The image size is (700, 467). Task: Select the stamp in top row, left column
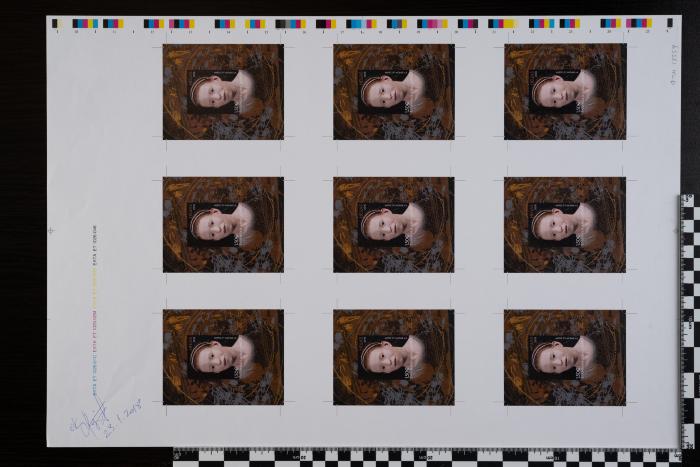(223, 92)
